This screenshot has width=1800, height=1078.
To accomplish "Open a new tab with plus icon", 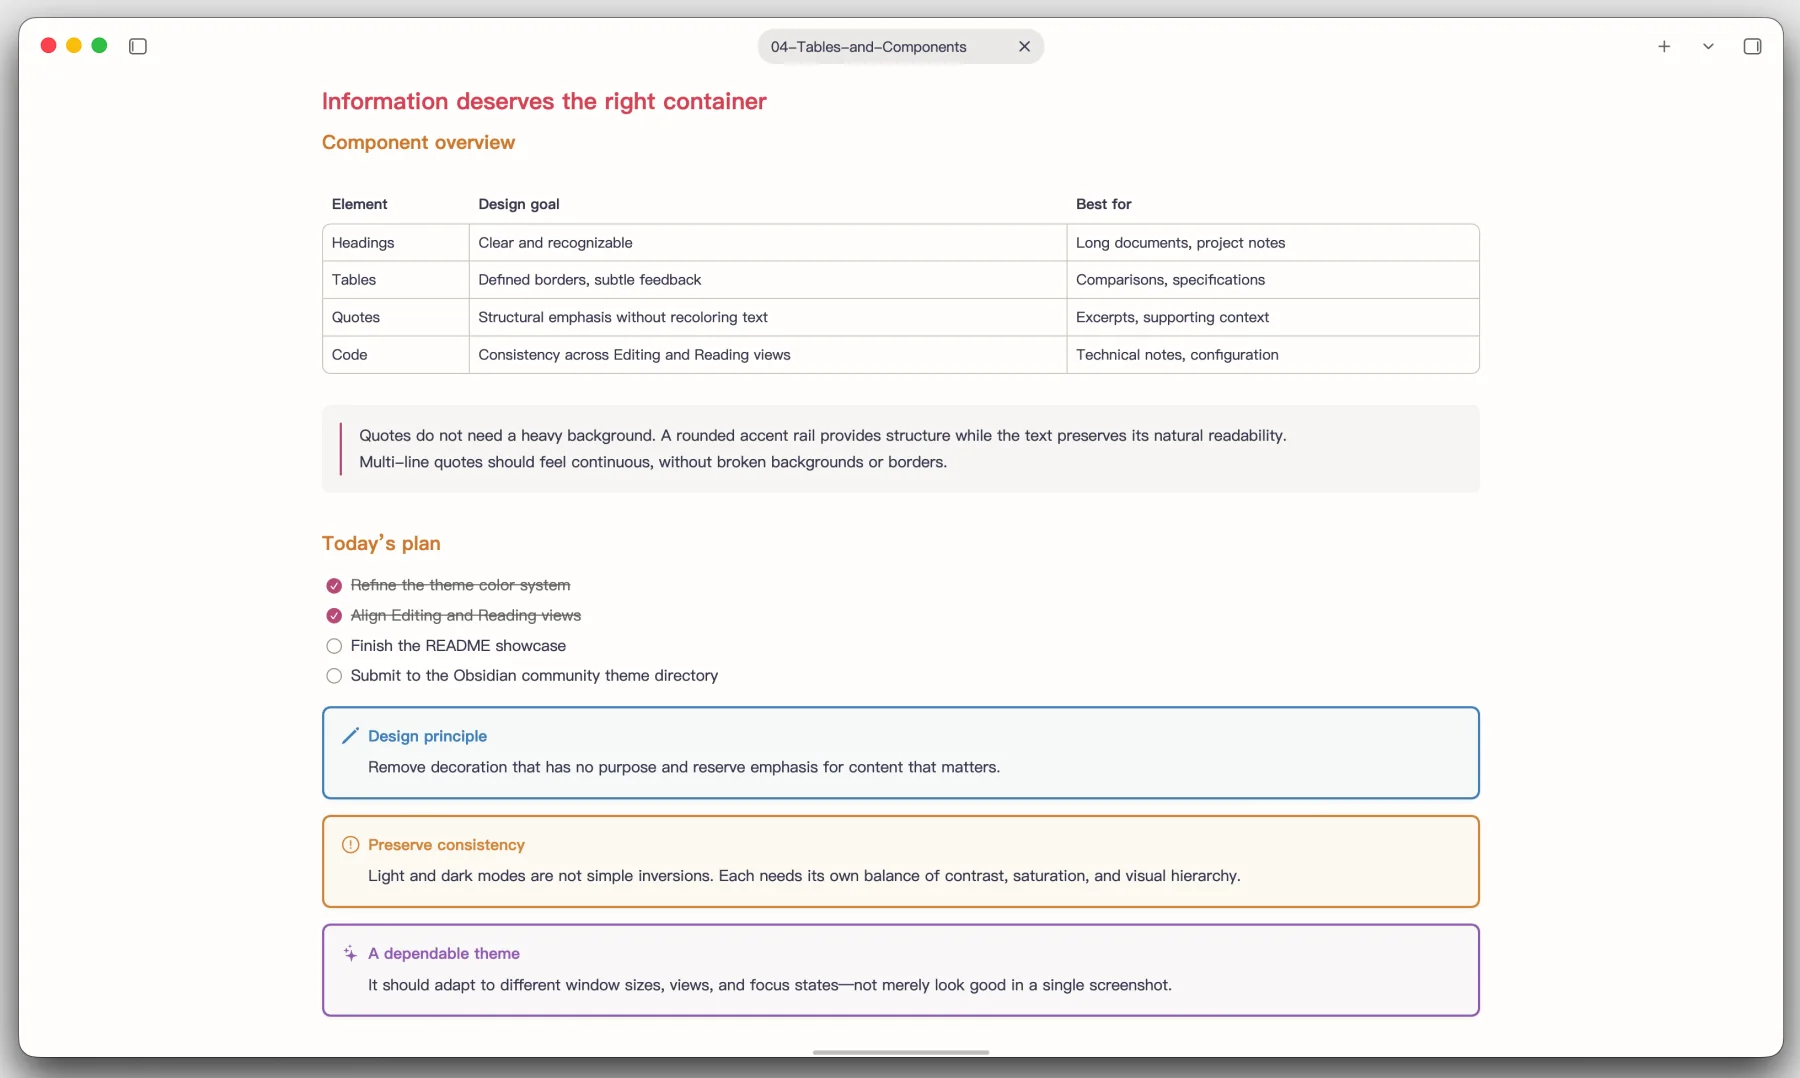I will point(1664,46).
